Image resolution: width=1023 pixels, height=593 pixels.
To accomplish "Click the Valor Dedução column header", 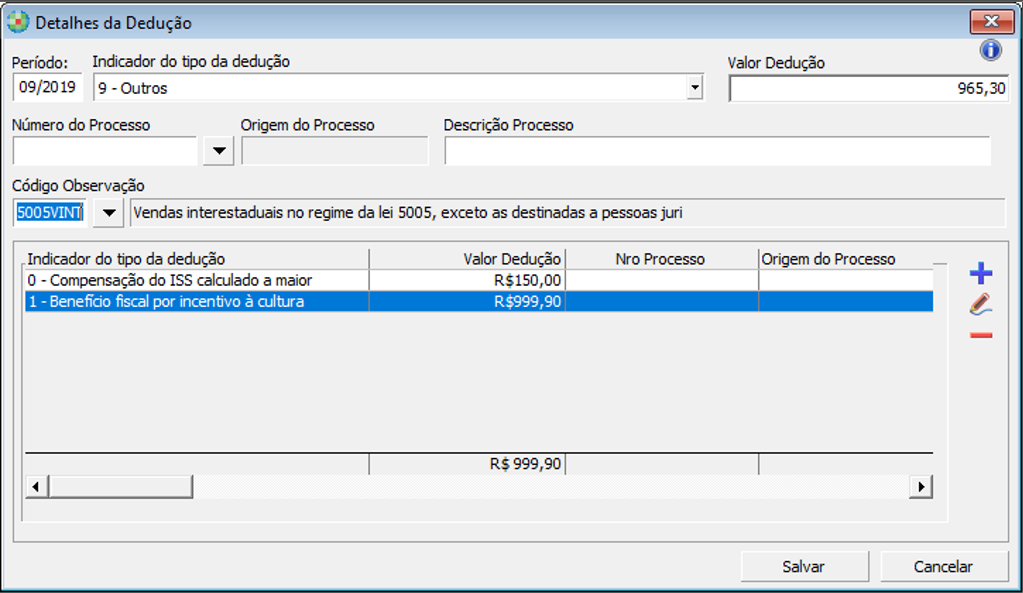I will coord(466,259).
